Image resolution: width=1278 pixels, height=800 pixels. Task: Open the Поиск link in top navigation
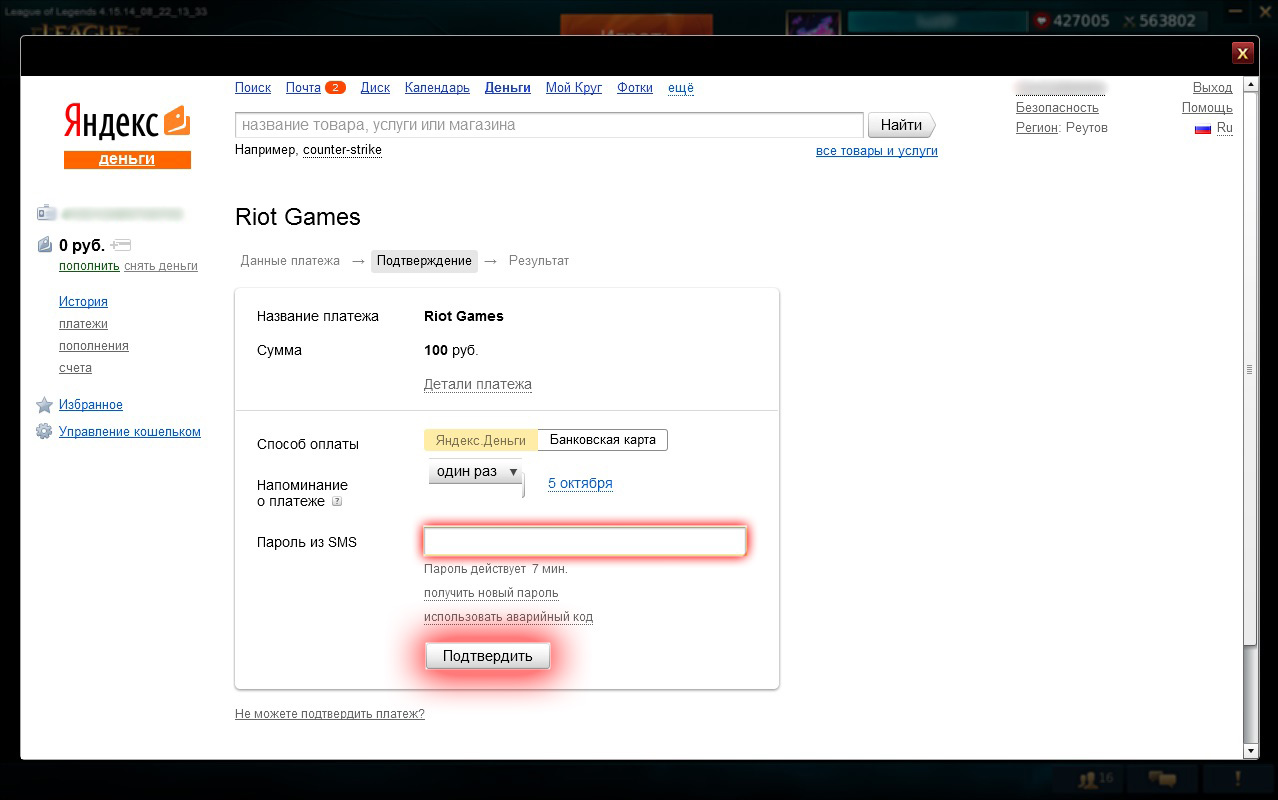[x=253, y=88]
